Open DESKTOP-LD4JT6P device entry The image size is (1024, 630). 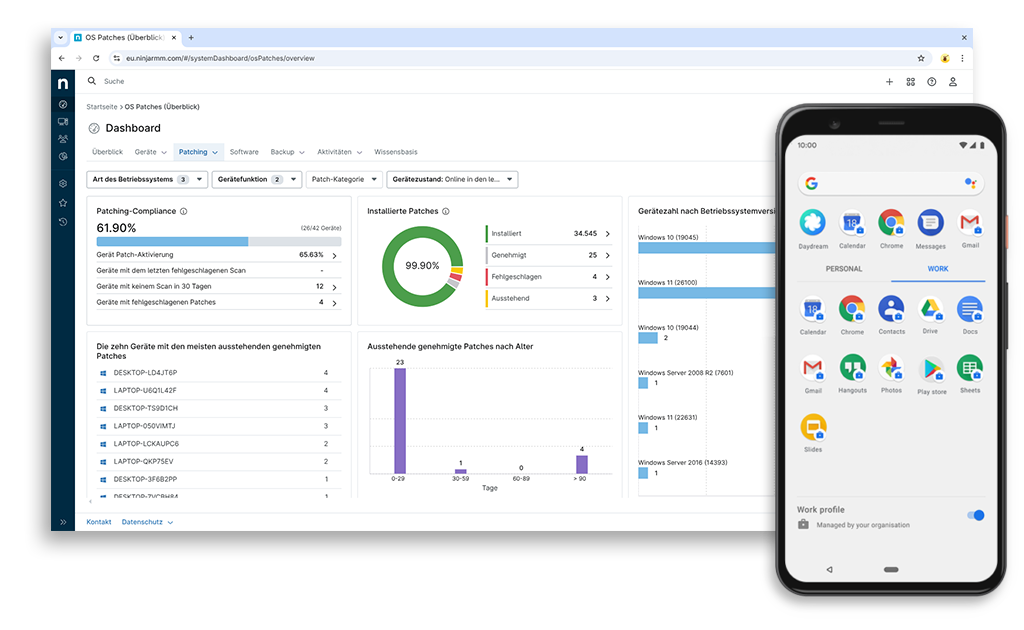[145, 373]
